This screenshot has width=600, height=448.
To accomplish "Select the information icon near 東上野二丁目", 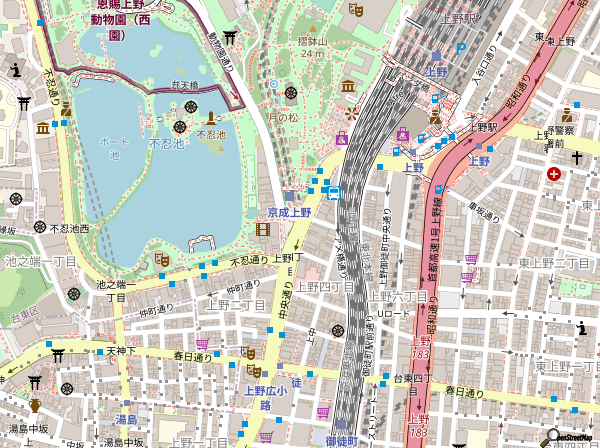I will pos(582,327).
